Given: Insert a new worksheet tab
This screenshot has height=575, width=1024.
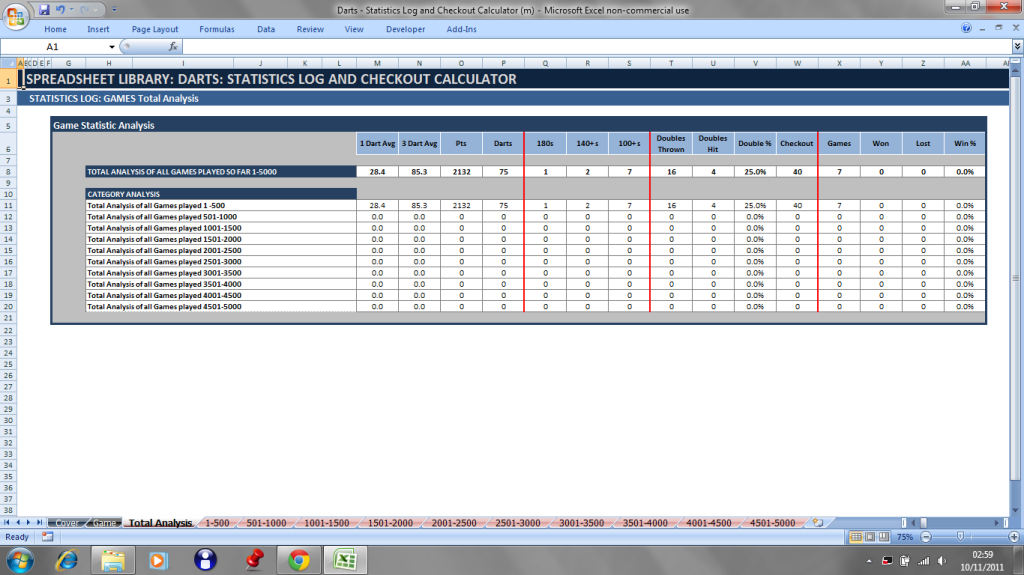Looking at the screenshot, I should click(x=817, y=523).
